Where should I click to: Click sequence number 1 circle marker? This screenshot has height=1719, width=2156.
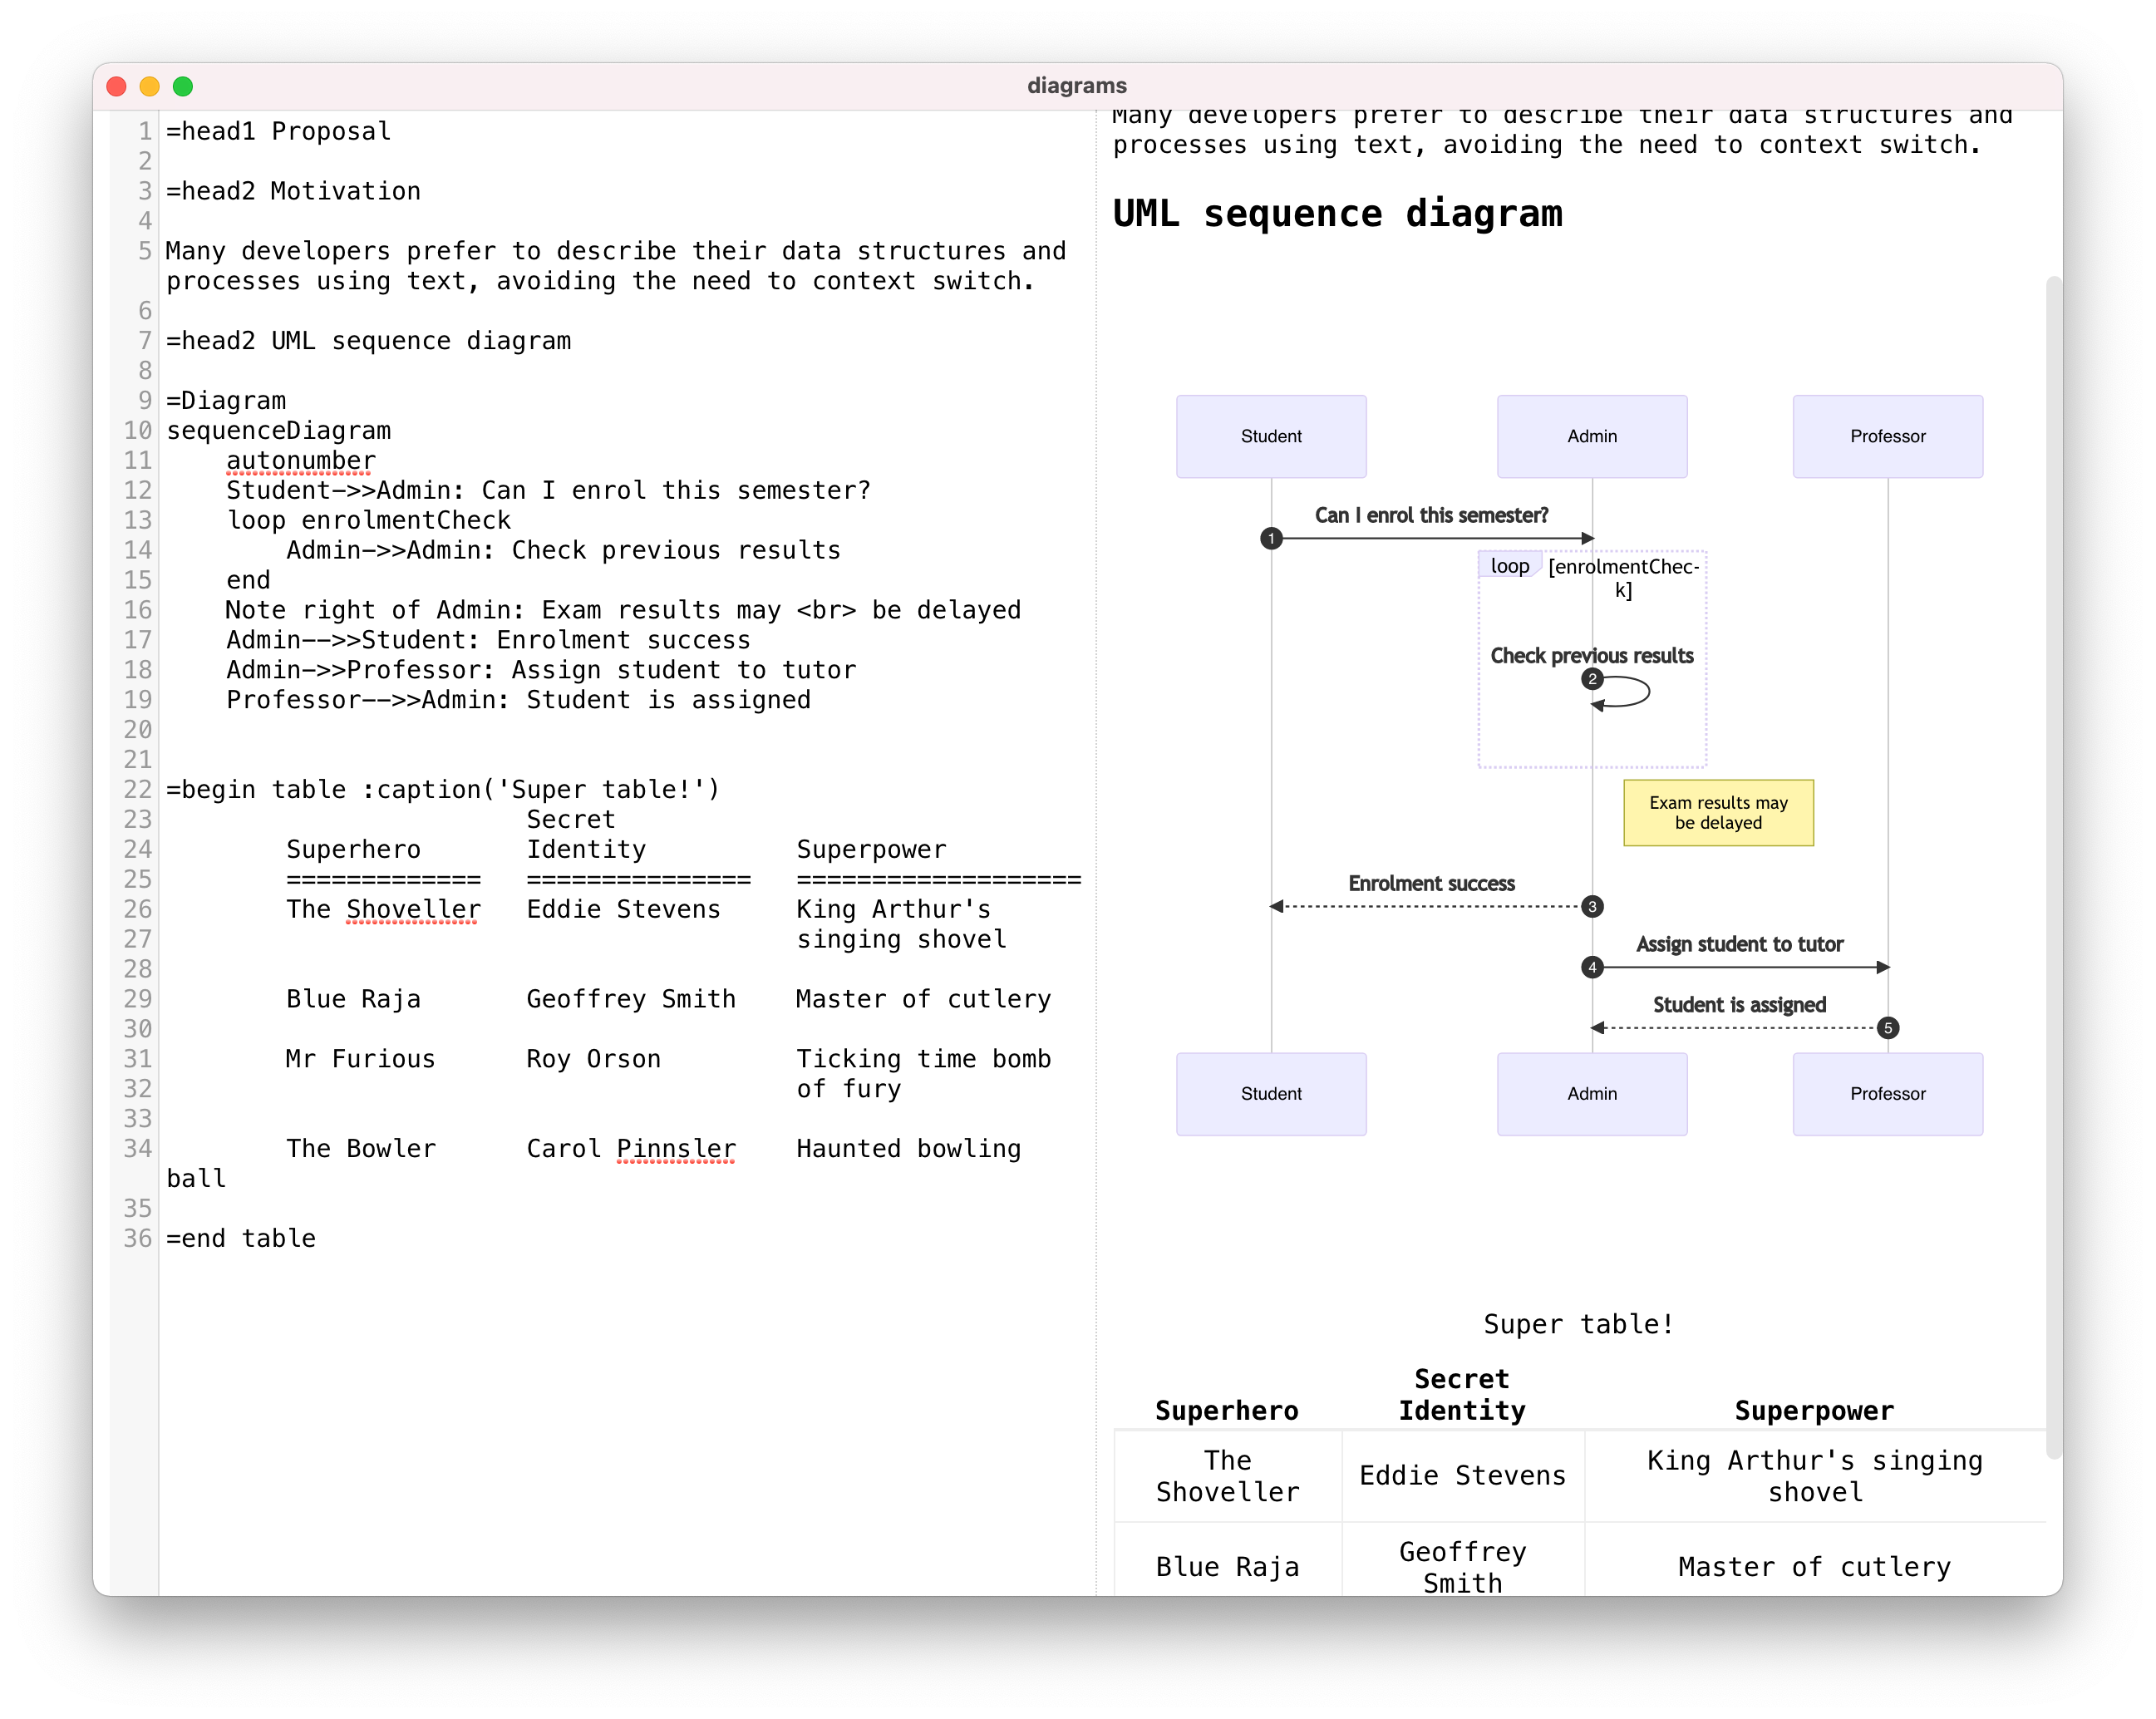1271,538
